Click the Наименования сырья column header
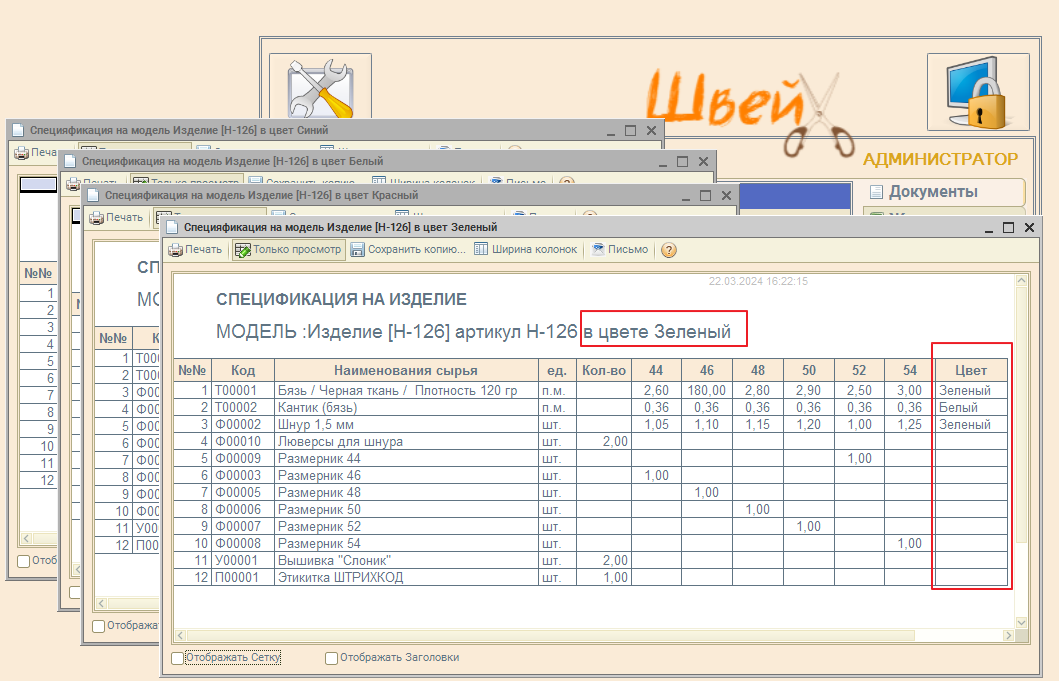The width and height of the screenshot is (1059, 681). coord(406,370)
